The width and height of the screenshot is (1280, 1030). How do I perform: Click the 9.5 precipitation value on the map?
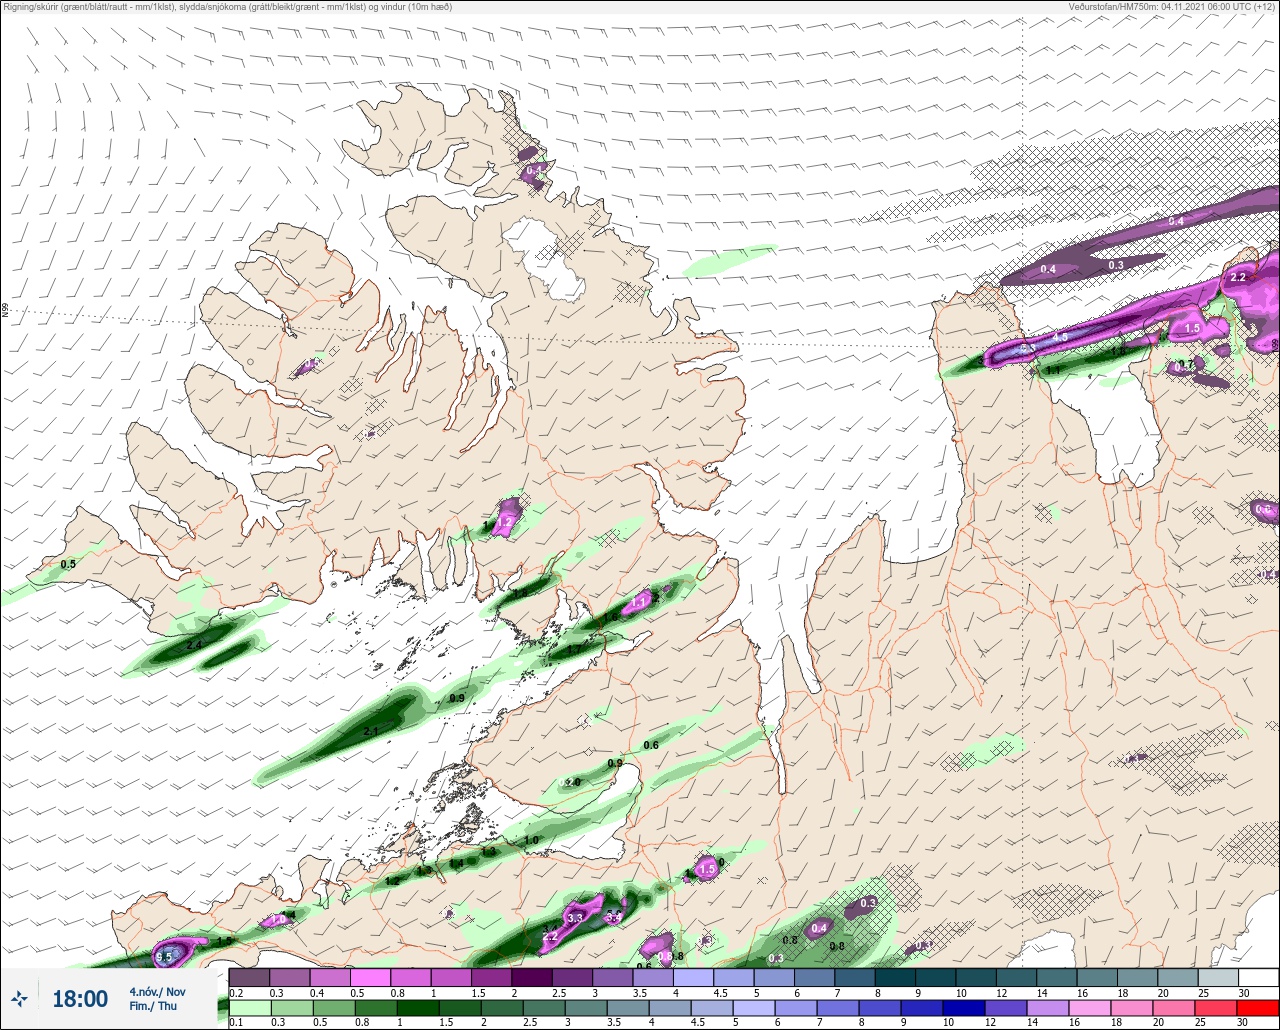point(163,957)
